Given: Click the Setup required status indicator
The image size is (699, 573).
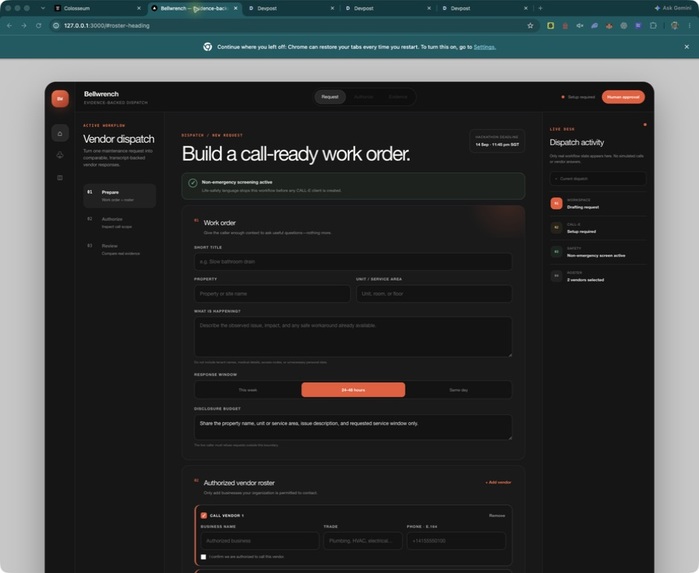Looking at the screenshot, I should [578, 97].
